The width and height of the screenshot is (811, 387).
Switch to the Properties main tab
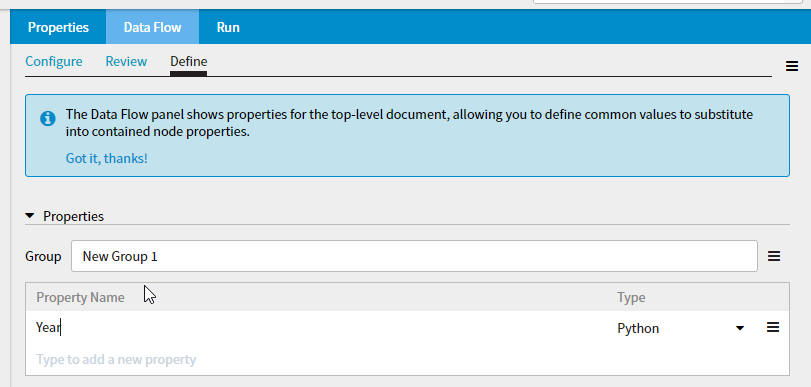point(58,27)
